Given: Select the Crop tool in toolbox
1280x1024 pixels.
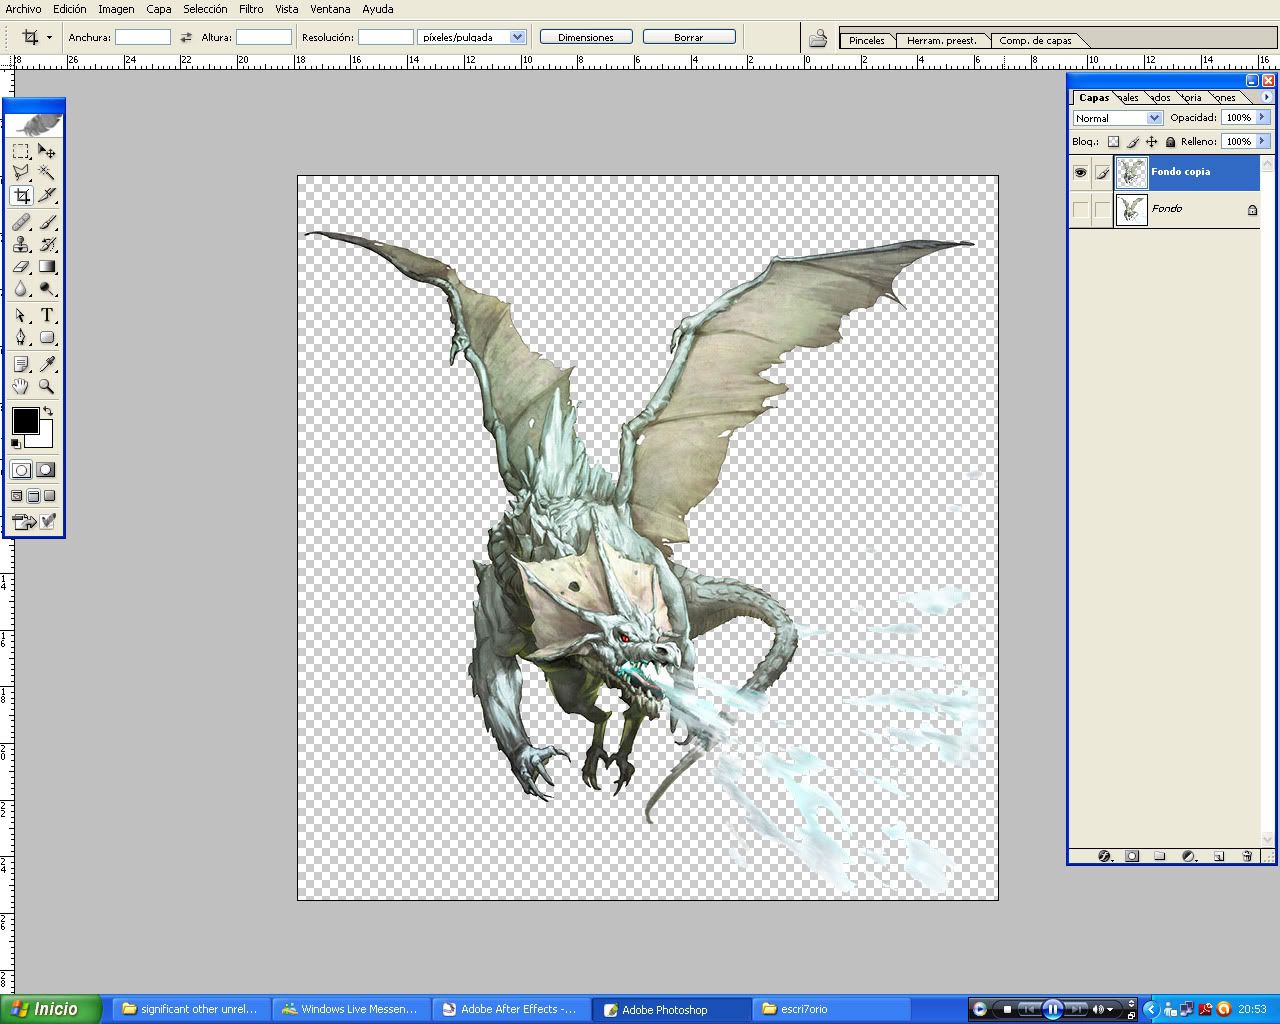Looking at the screenshot, I should coord(21,196).
